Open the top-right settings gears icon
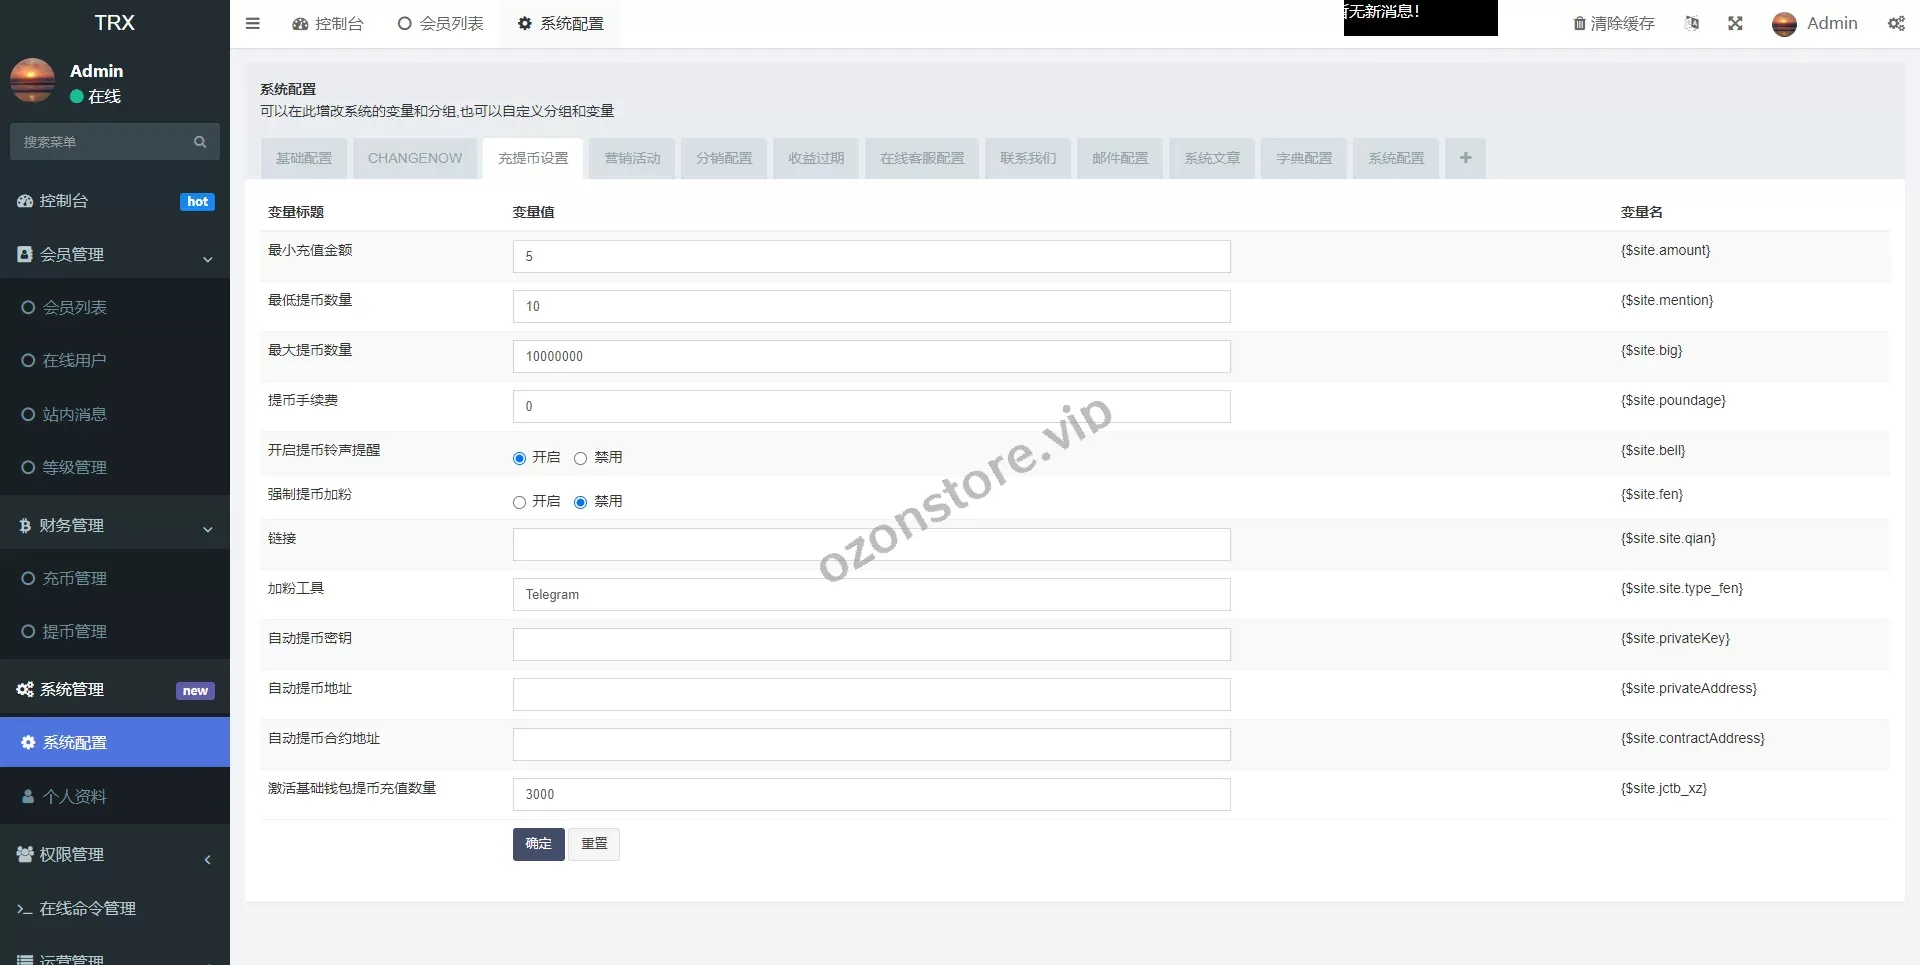This screenshot has height=965, width=1920. tap(1896, 23)
